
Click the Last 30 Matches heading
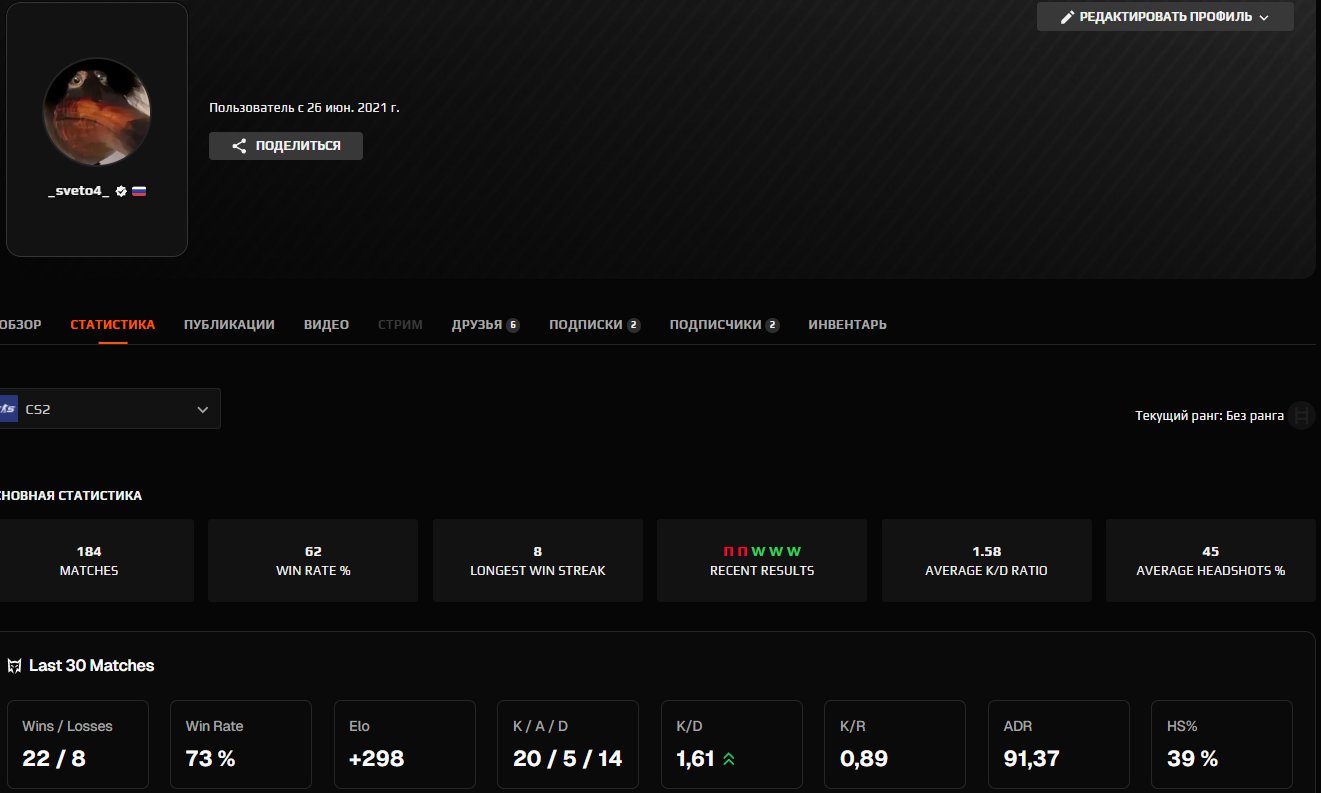point(92,666)
